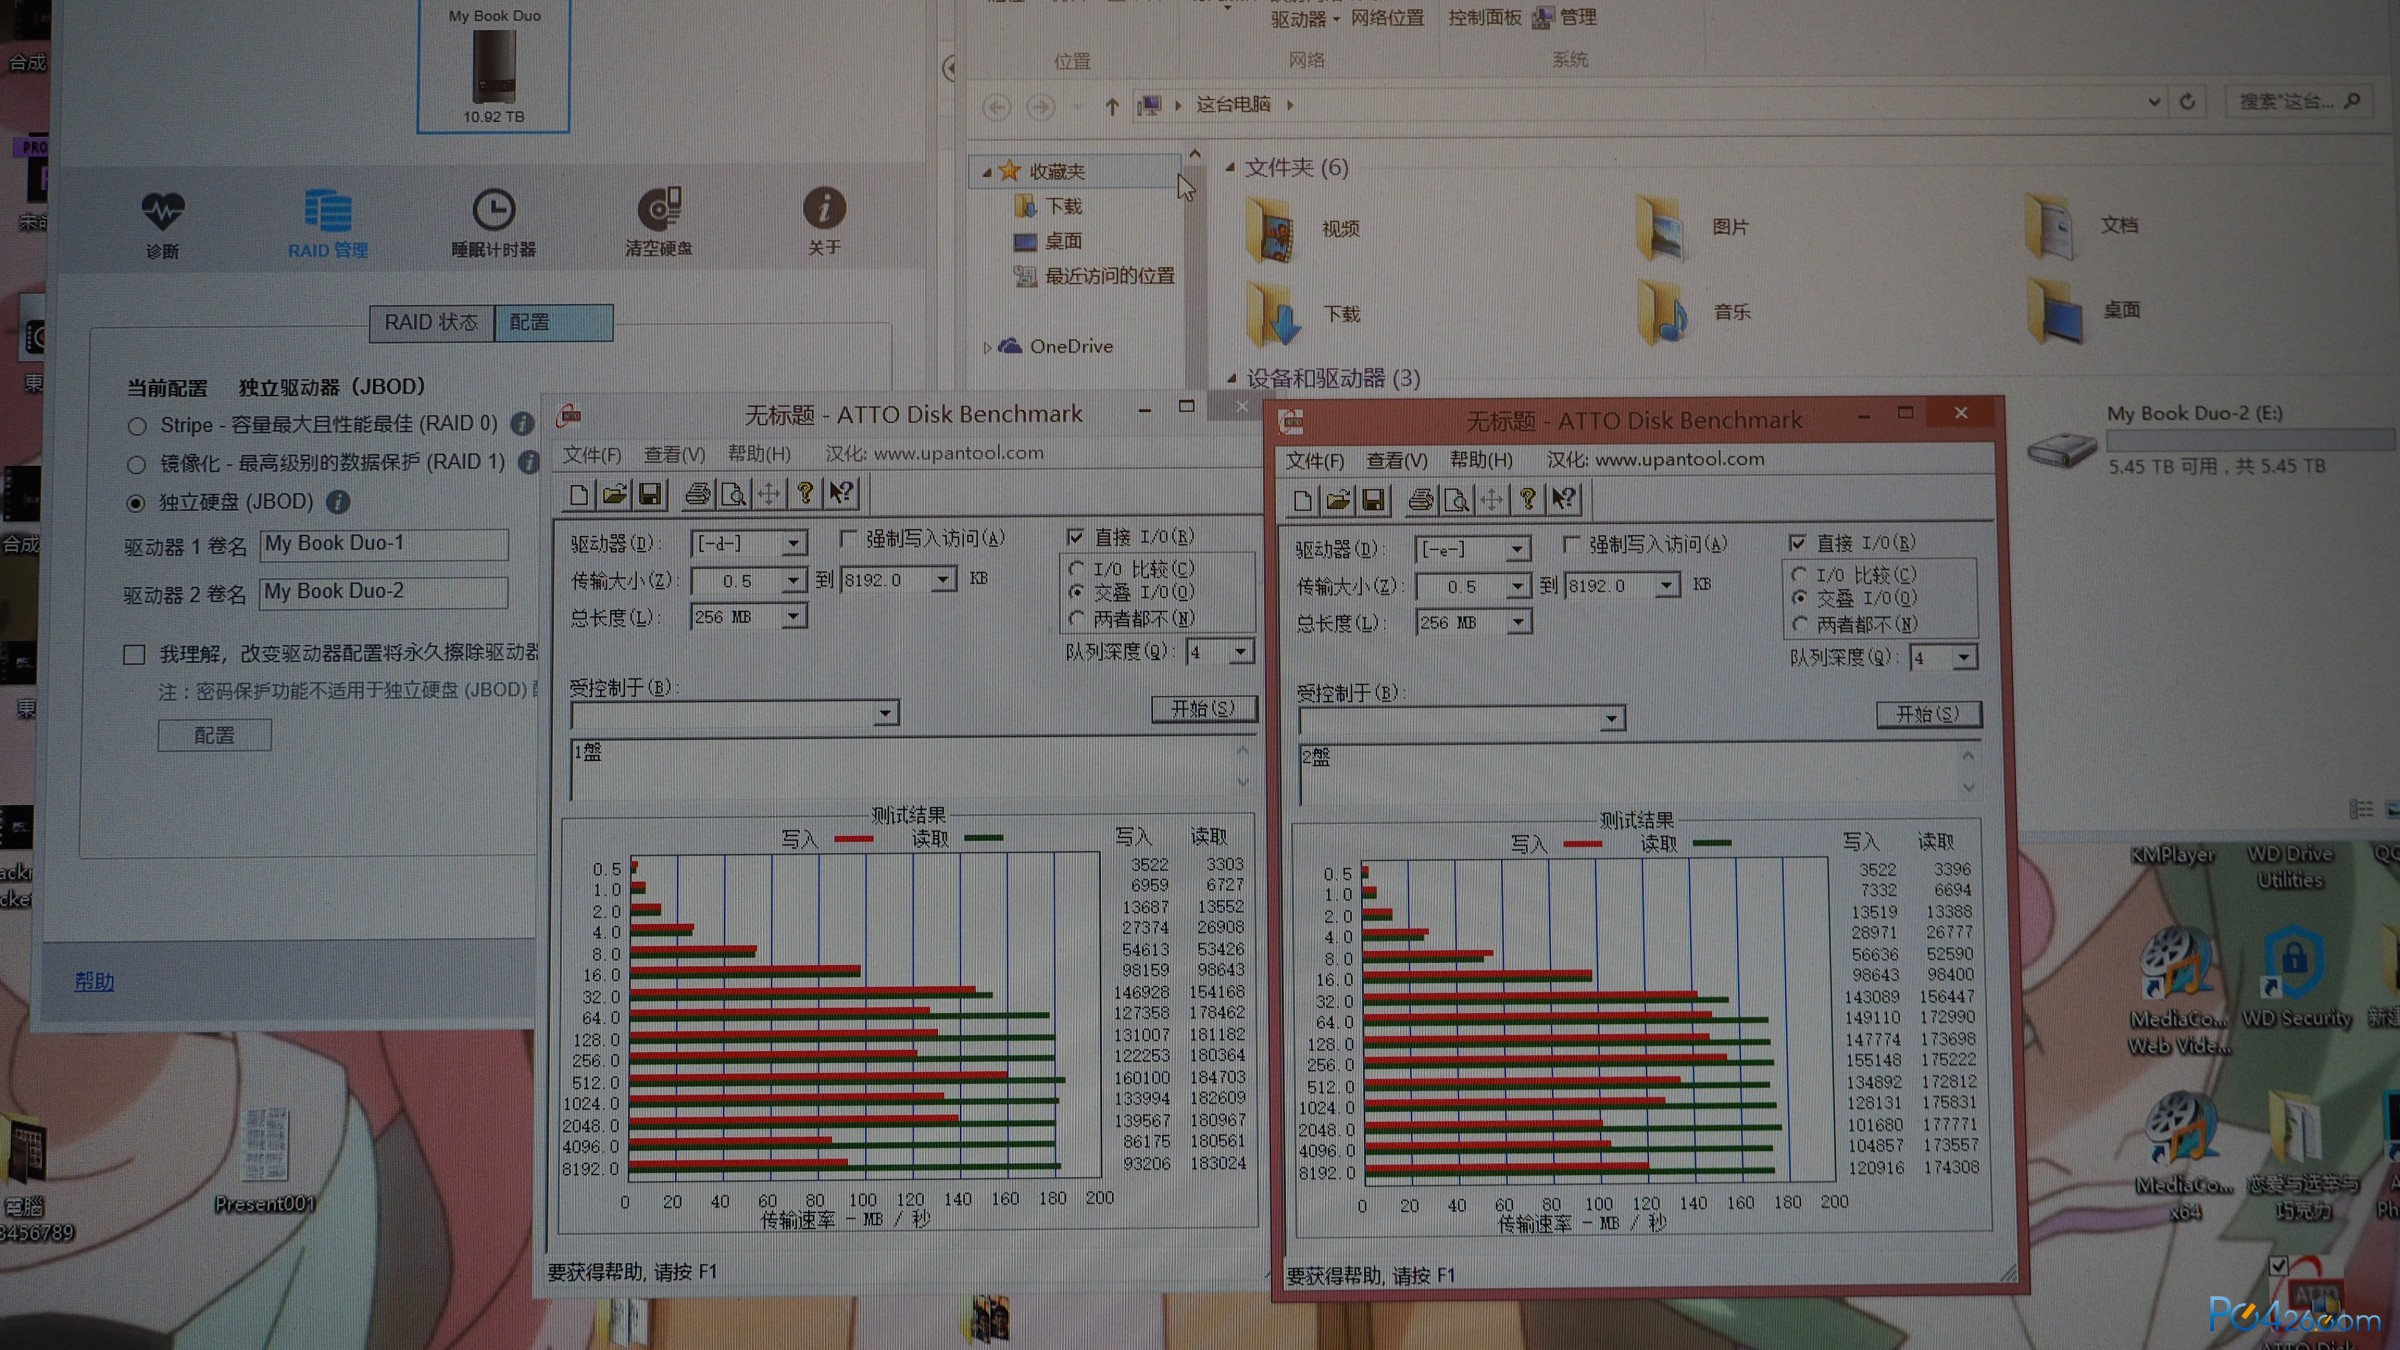Open 查看(V) menu in left ATTO window
Viewport: 2400px width, 1350px height.
point(674,455)
